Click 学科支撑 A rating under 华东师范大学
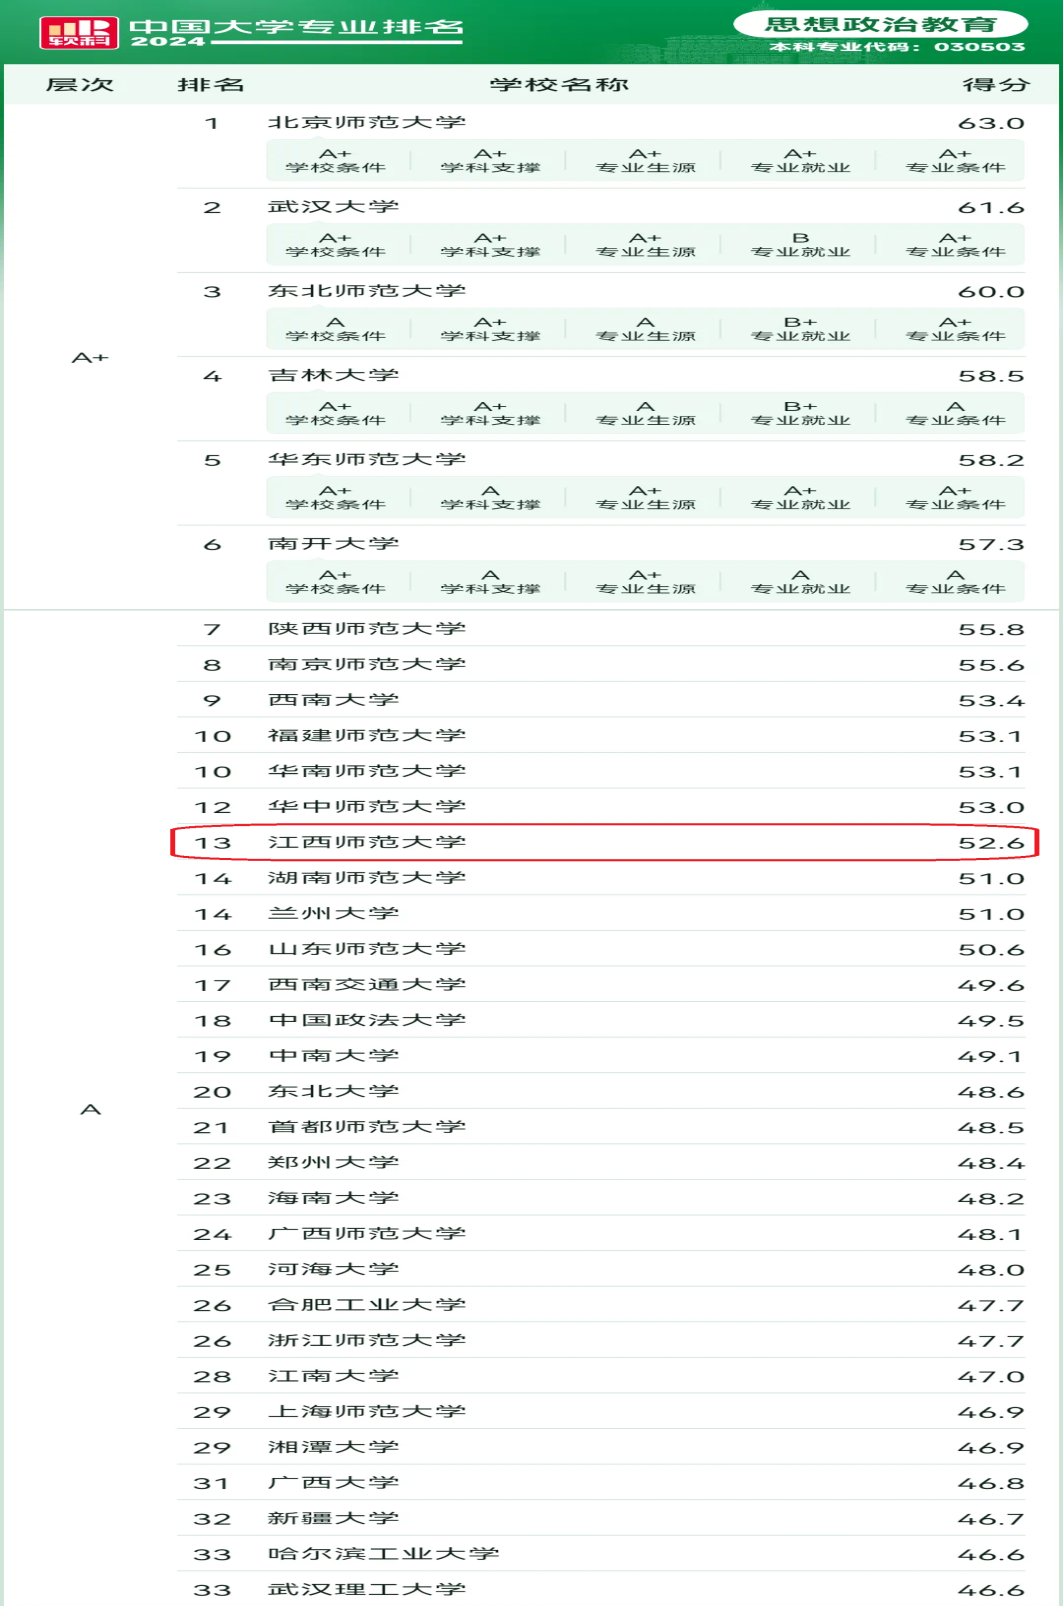Viewport: 1063px width, 1606px height. point(490,497)
